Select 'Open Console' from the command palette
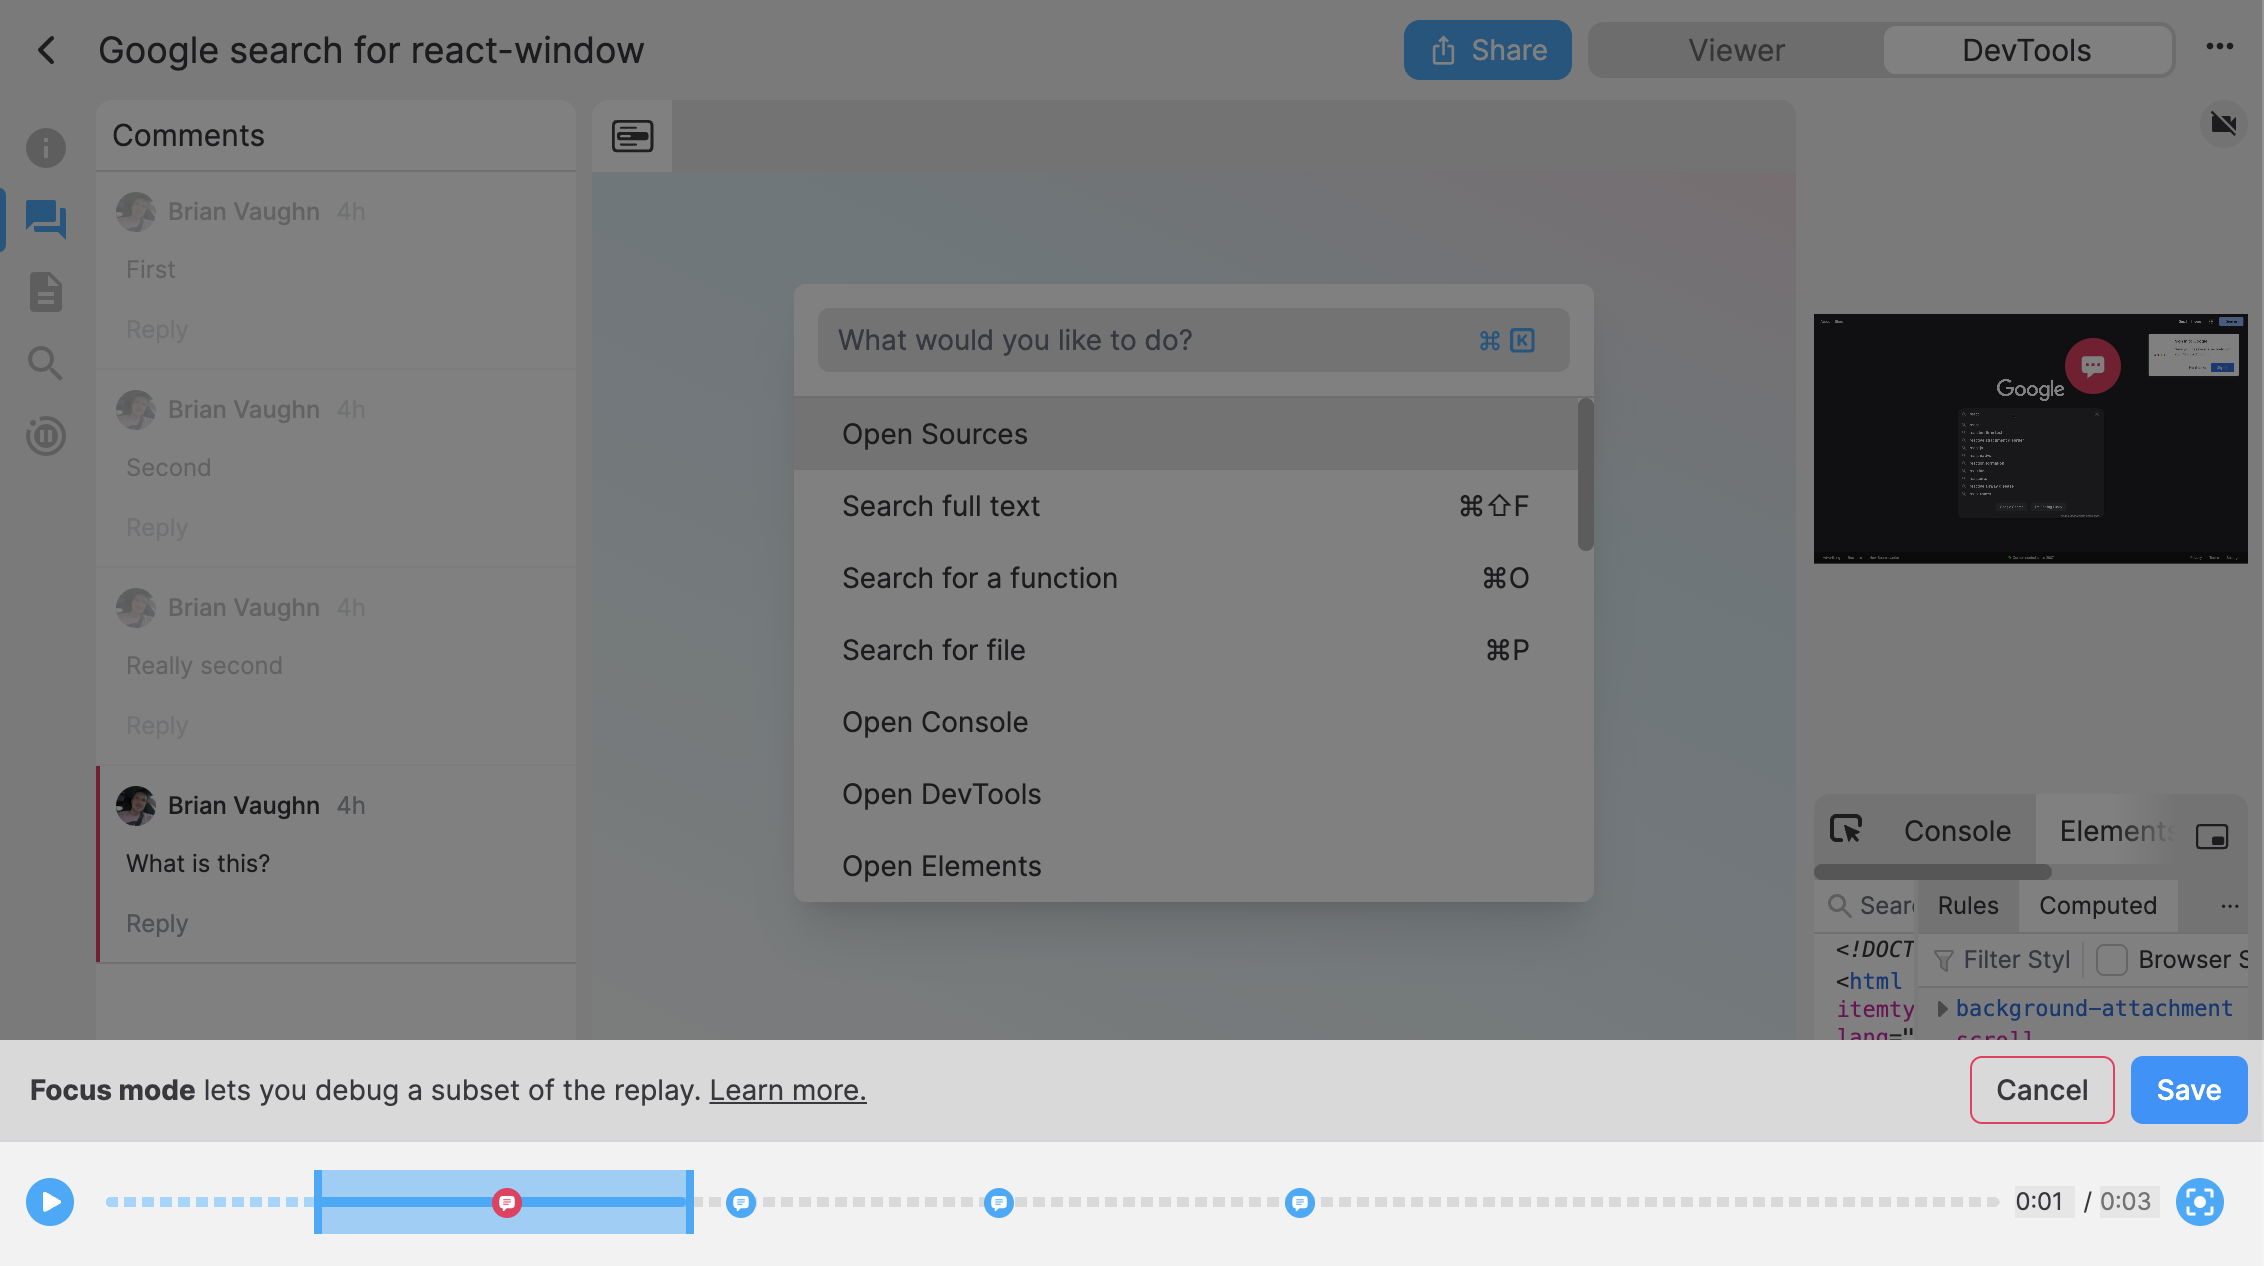2264x1266 pixels. point(935,721)
